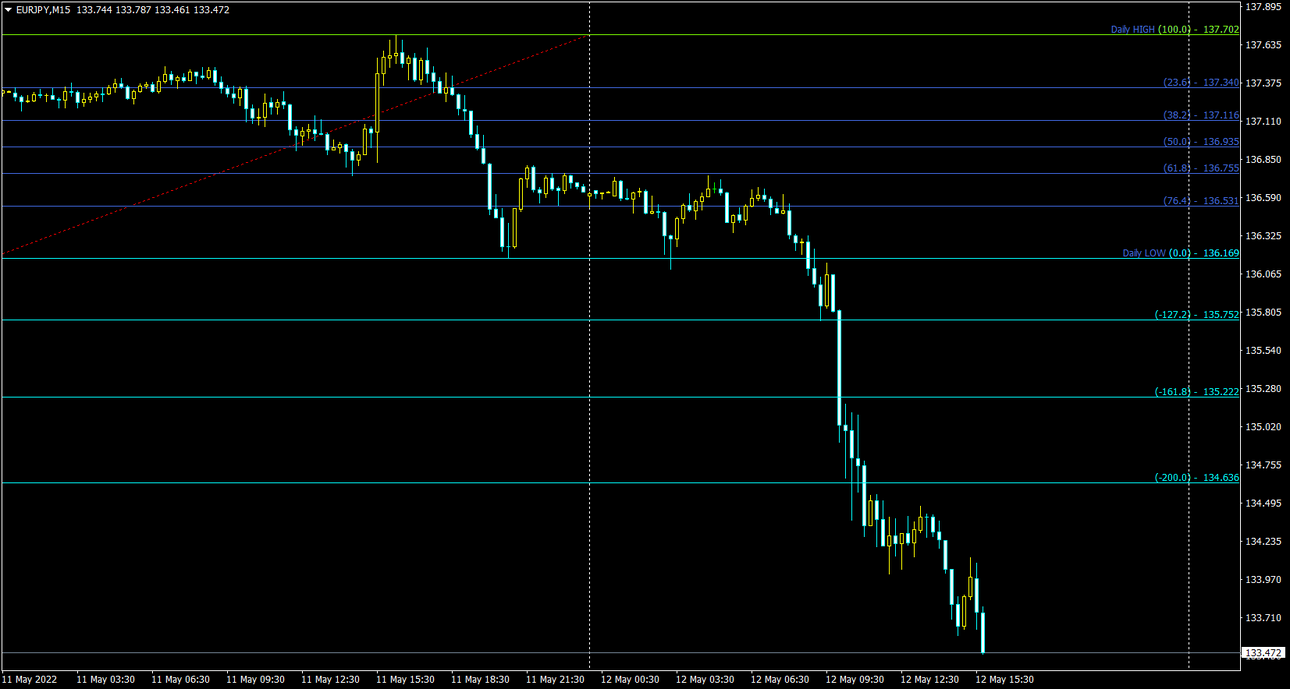Click 137.635 on the price scale
The height and width of the screenshot is (689, 1290).
pyautogui.click(x=1264, y=45)
